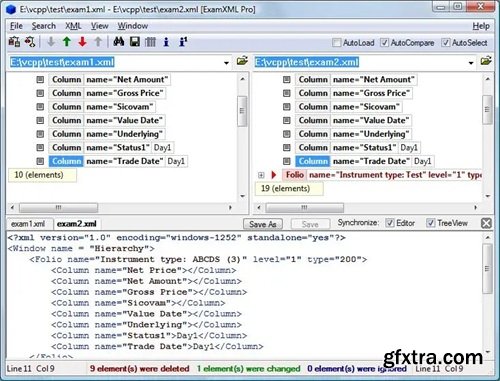
Task: Click node icon beside left Gross Price column
Action: [40, 93]
